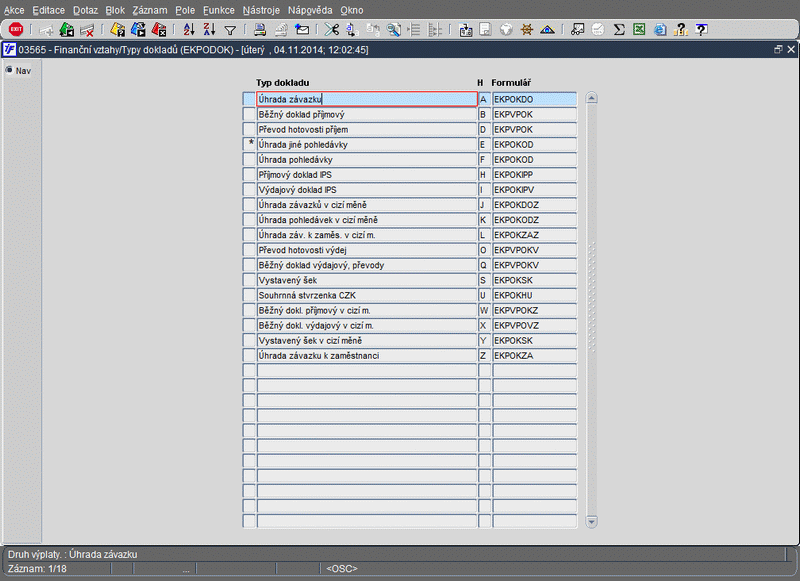Open the Funkce menu
800x581 pixels.
[219, 10]
